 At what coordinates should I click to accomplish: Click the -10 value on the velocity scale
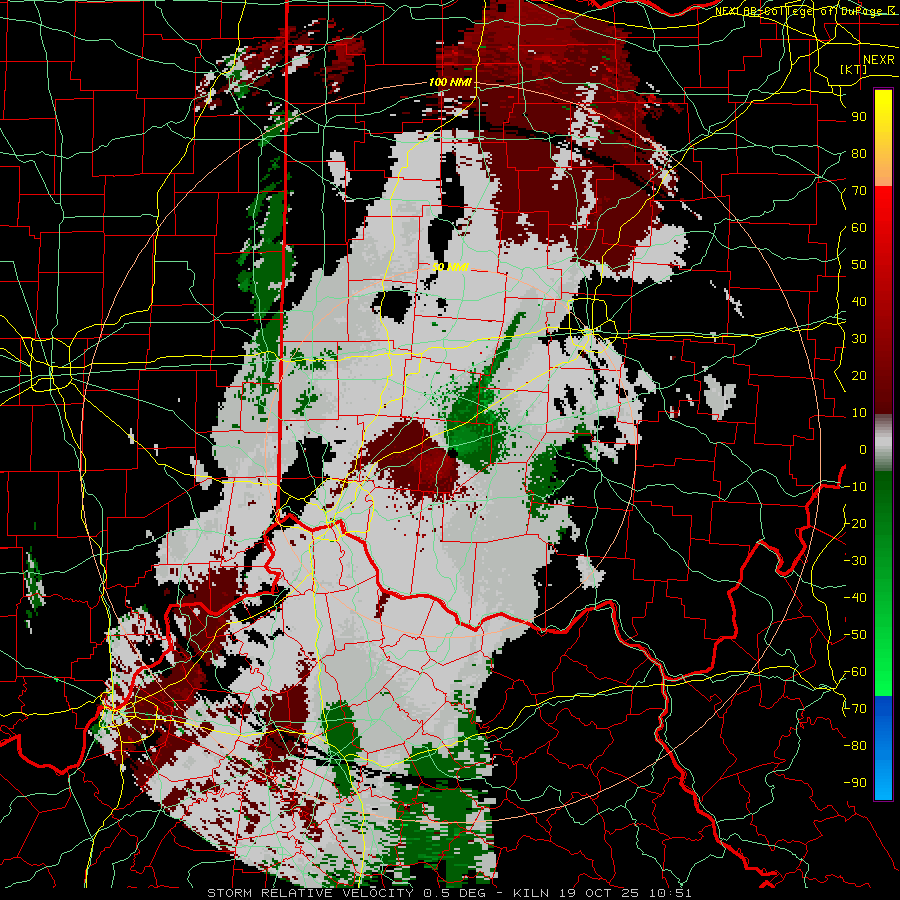[855, 487]
